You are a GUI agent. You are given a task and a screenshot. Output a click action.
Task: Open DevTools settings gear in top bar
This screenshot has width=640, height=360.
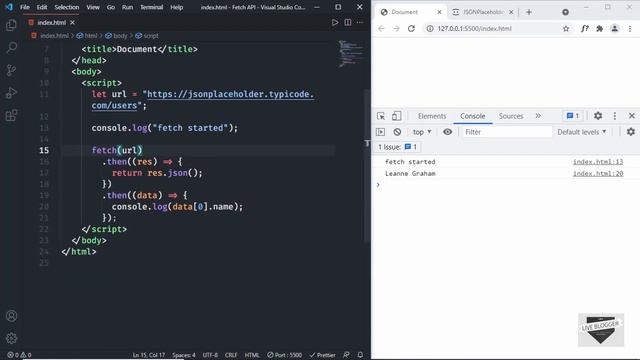pyautogui.click(x=598, y=116)
